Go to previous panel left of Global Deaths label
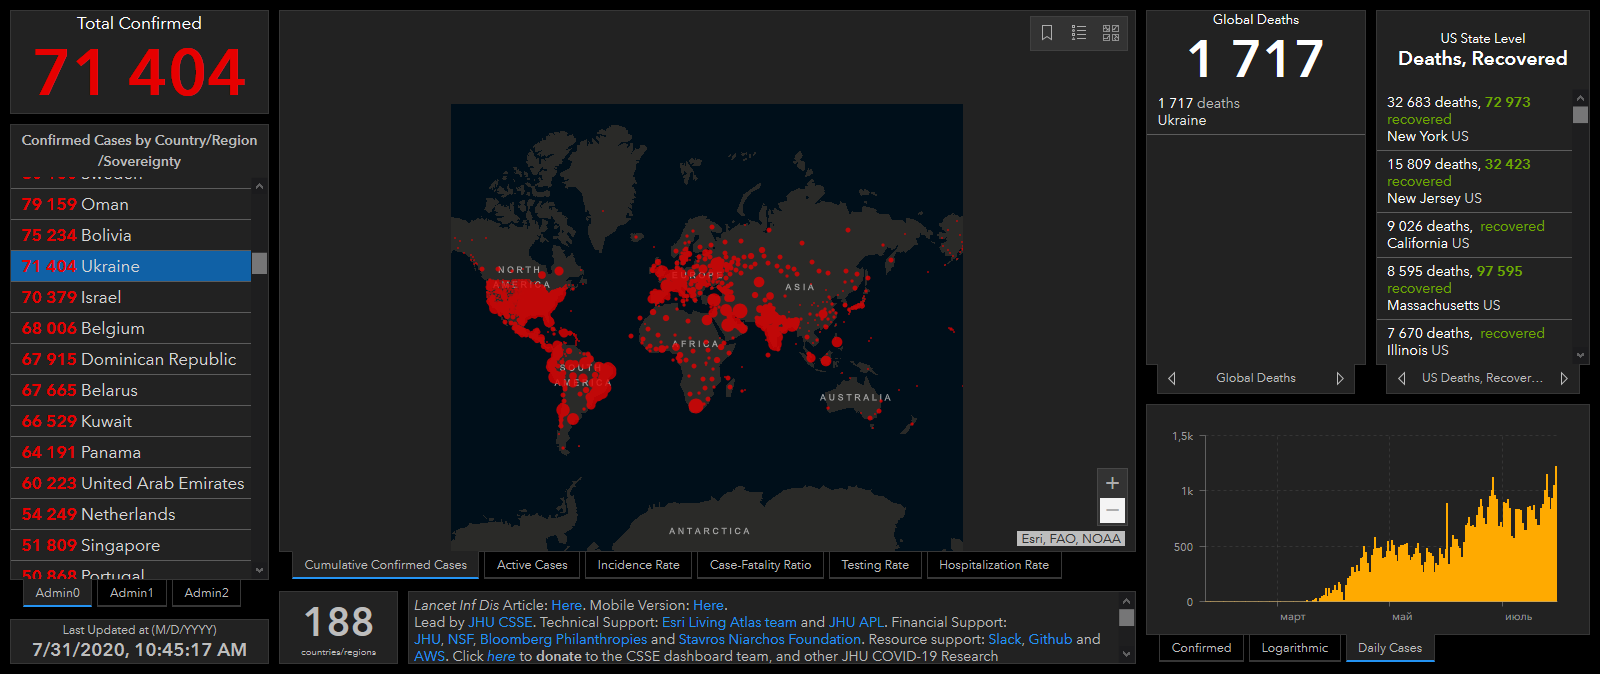1600x674 pixels. point(1172,378)
